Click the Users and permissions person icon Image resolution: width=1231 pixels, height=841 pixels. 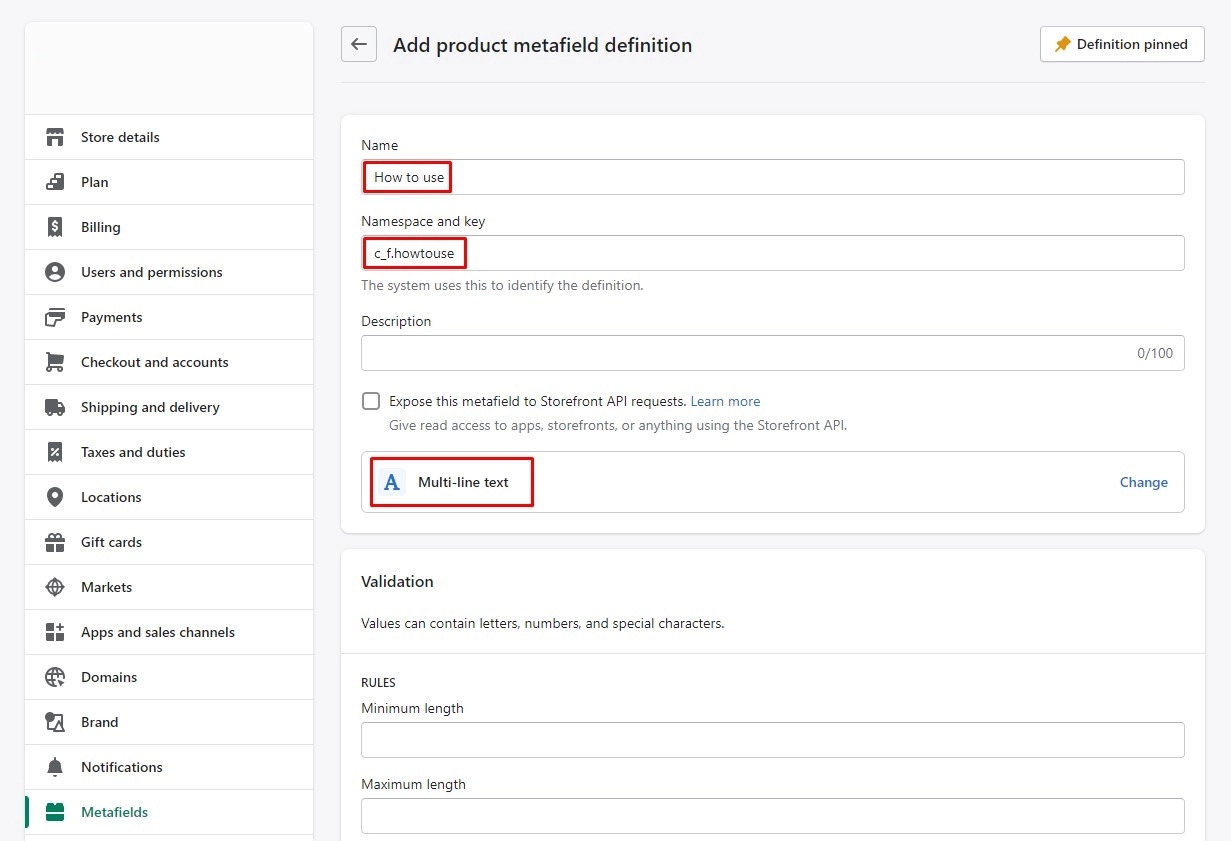[x=55, y=272]
